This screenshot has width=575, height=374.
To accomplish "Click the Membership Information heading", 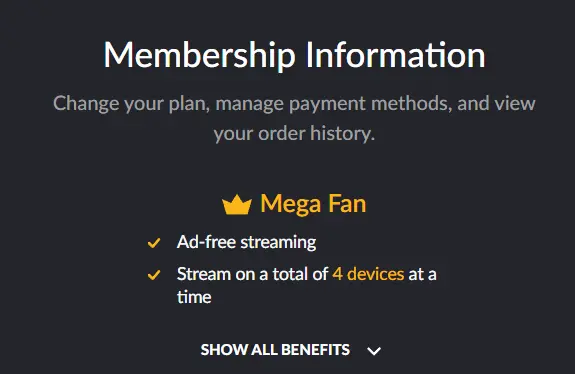I will click(x=294, y=55).
